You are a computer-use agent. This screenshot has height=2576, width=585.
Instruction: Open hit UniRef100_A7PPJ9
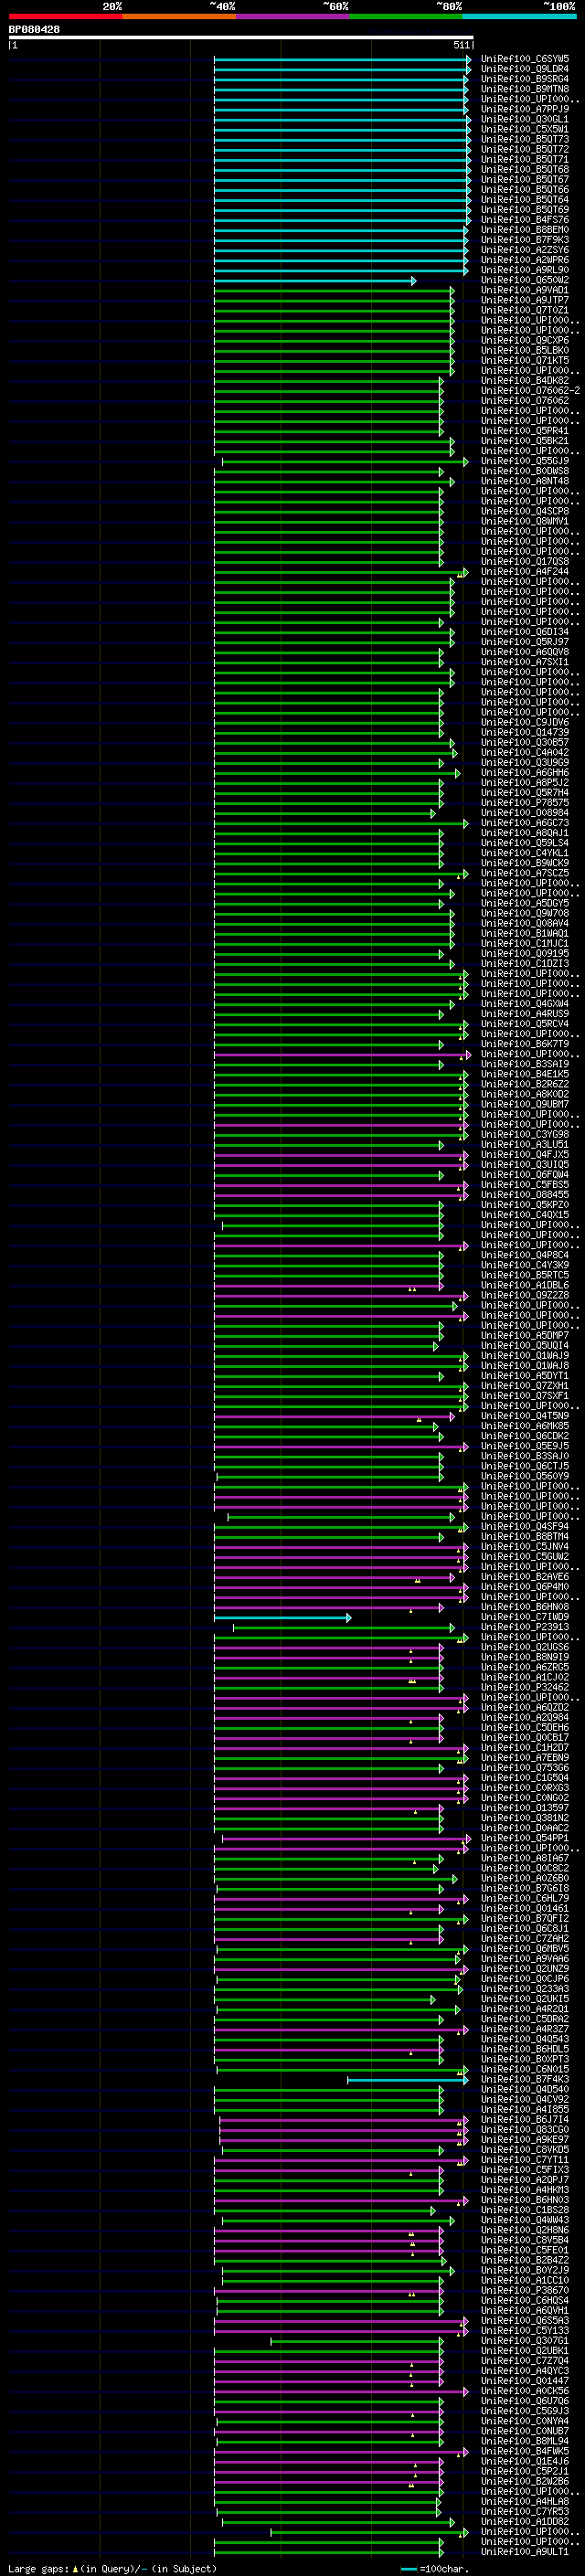(525, 109)
